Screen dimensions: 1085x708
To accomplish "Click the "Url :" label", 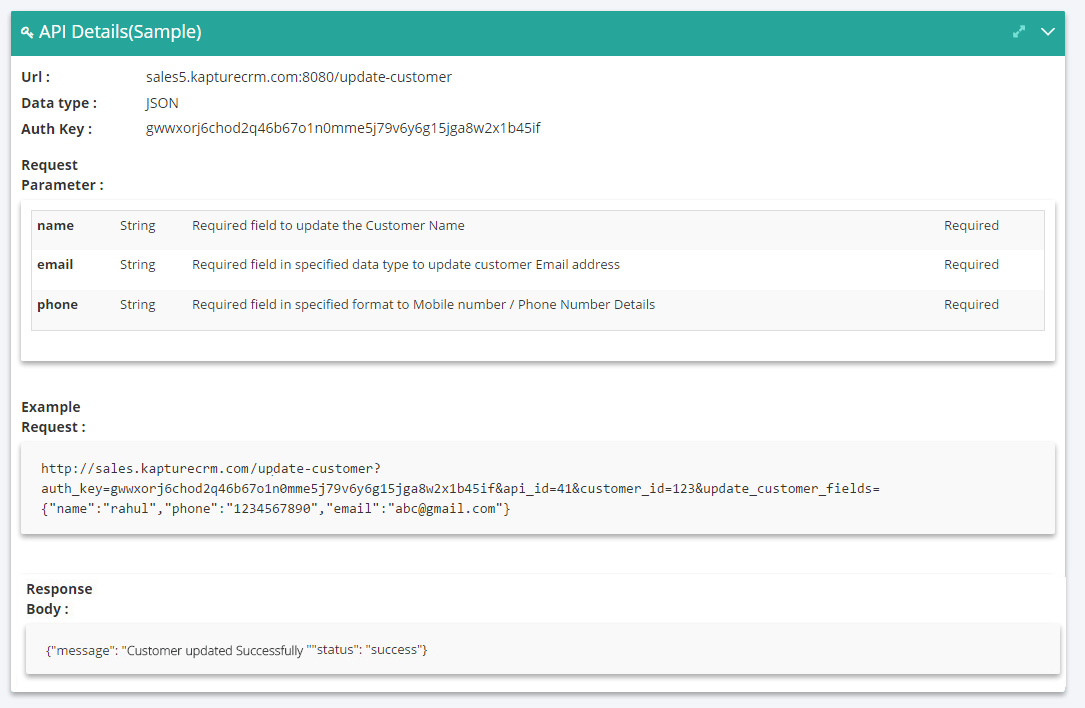I will click(x=35, y=77).
